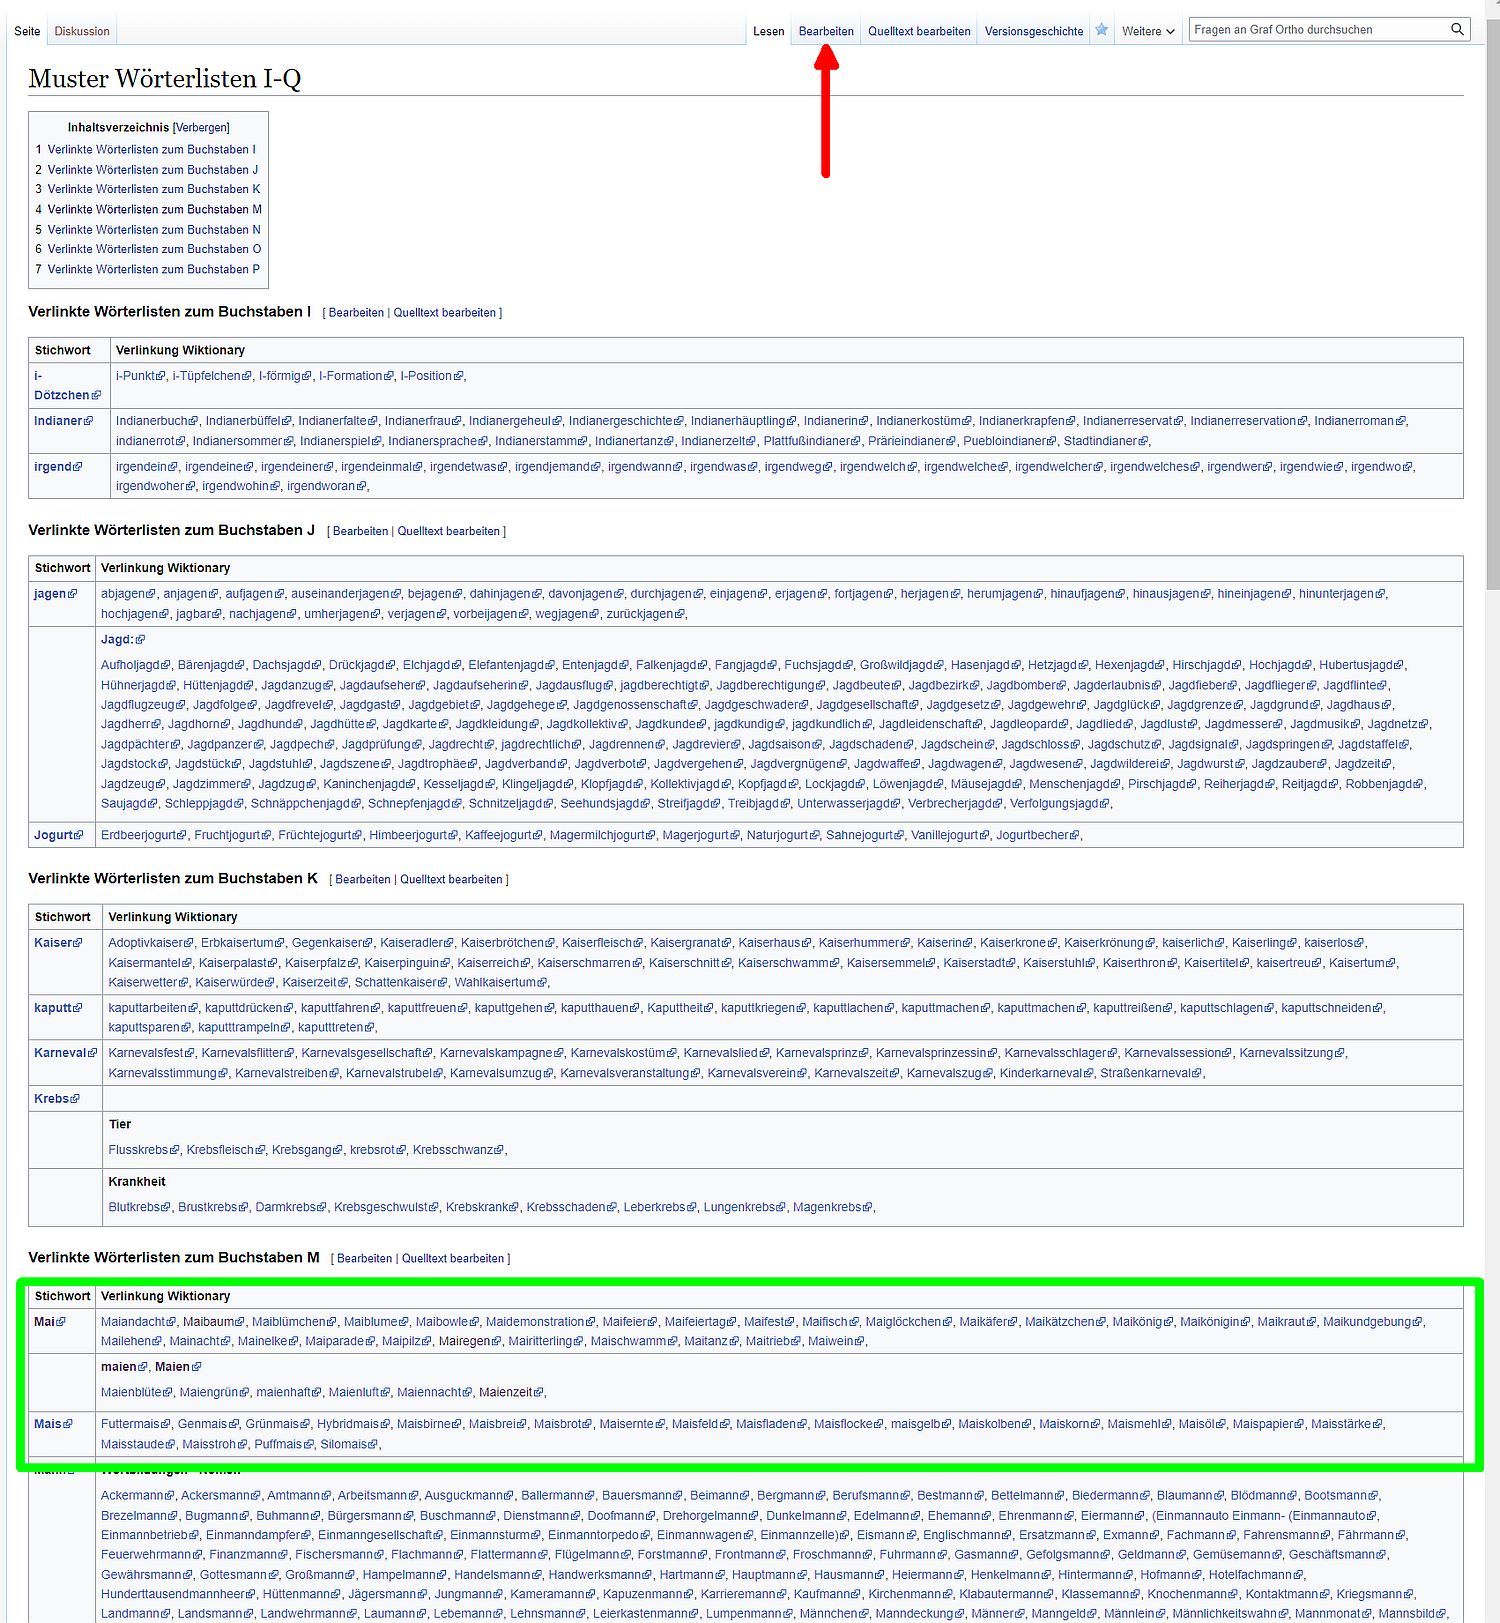Viewport: 1500px width, 1623px height.
Task: Click the Bearbeiten tab at top
Action: click(826, 31)
